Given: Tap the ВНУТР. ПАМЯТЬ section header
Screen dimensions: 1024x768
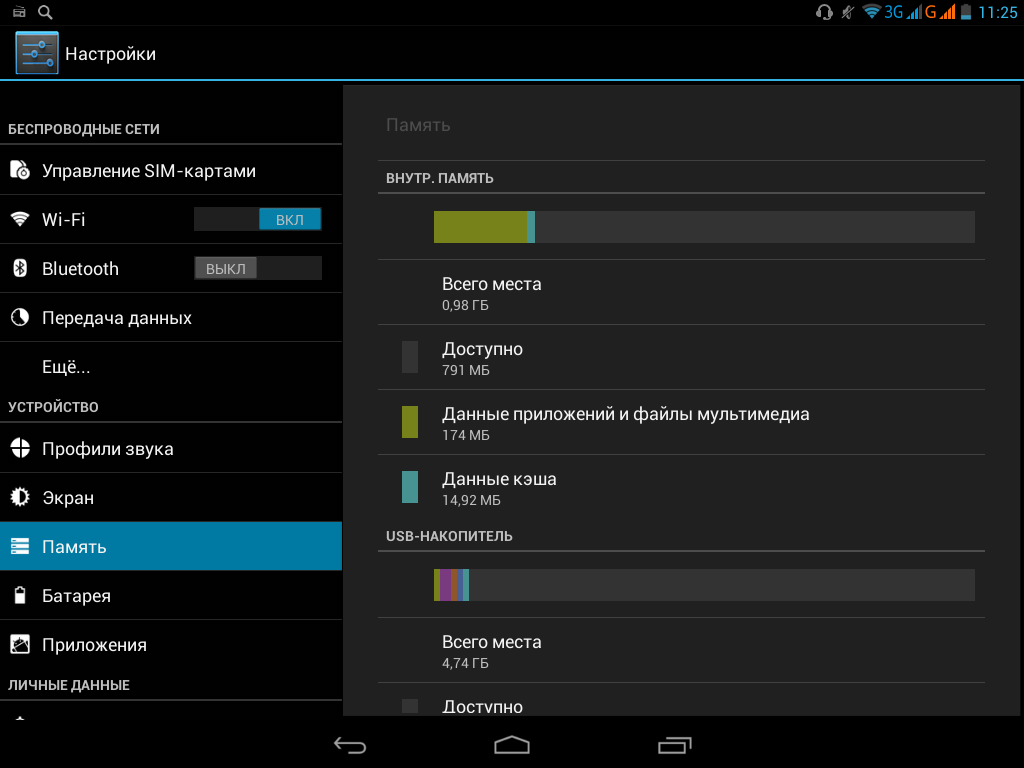Looking at the screenshot, I should [x=440, y=178].
